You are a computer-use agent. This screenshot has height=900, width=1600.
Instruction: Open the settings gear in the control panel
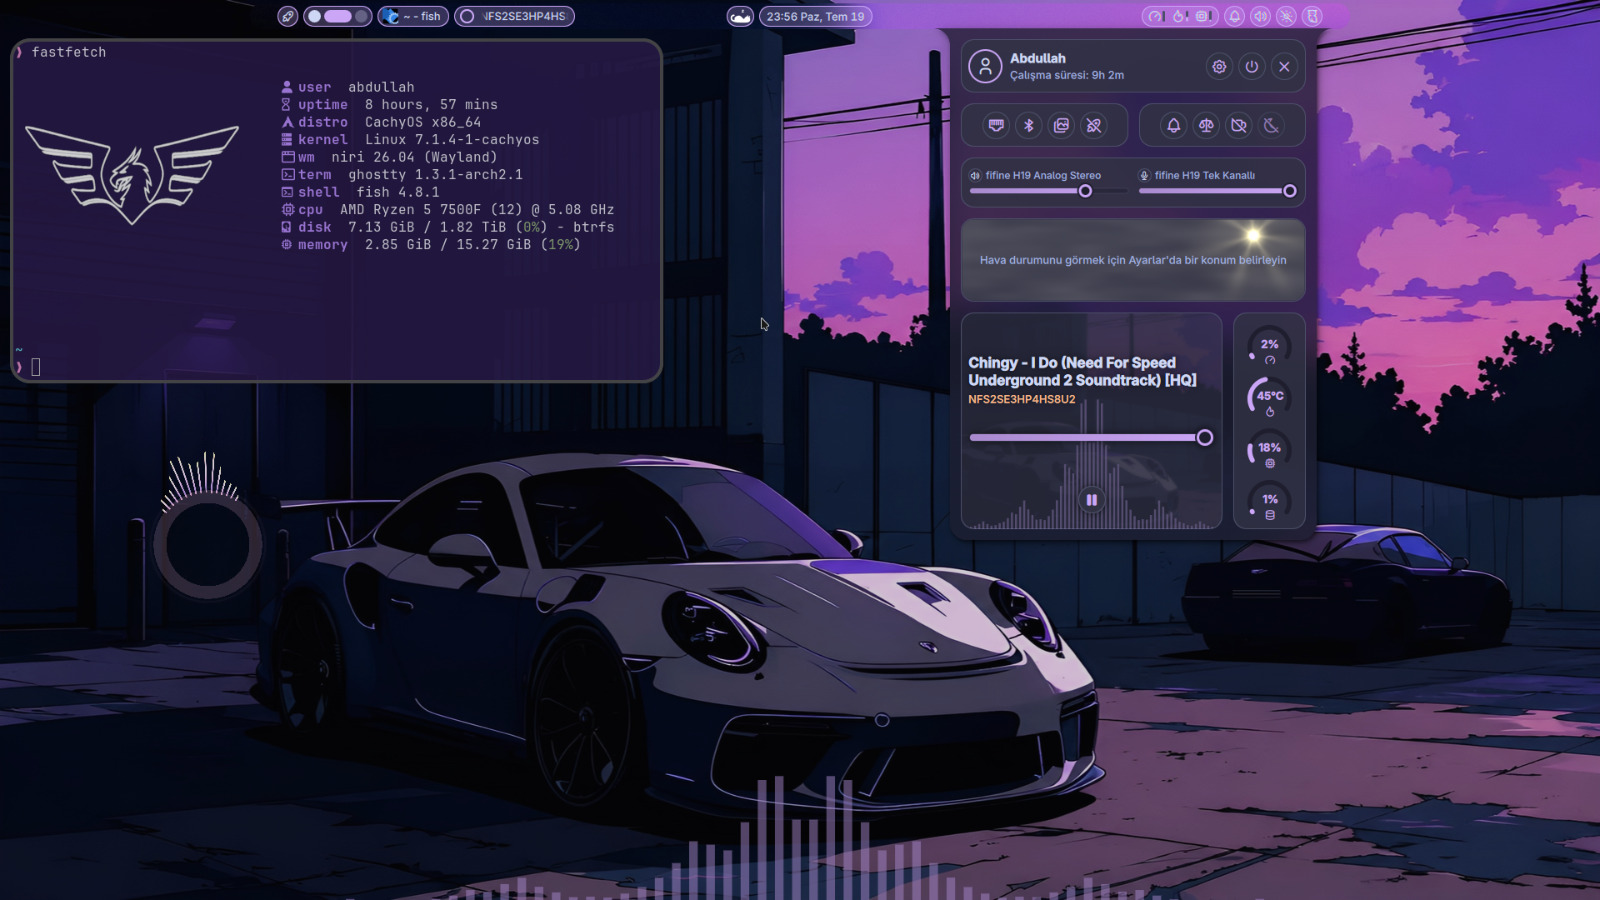coord(1219,67)
